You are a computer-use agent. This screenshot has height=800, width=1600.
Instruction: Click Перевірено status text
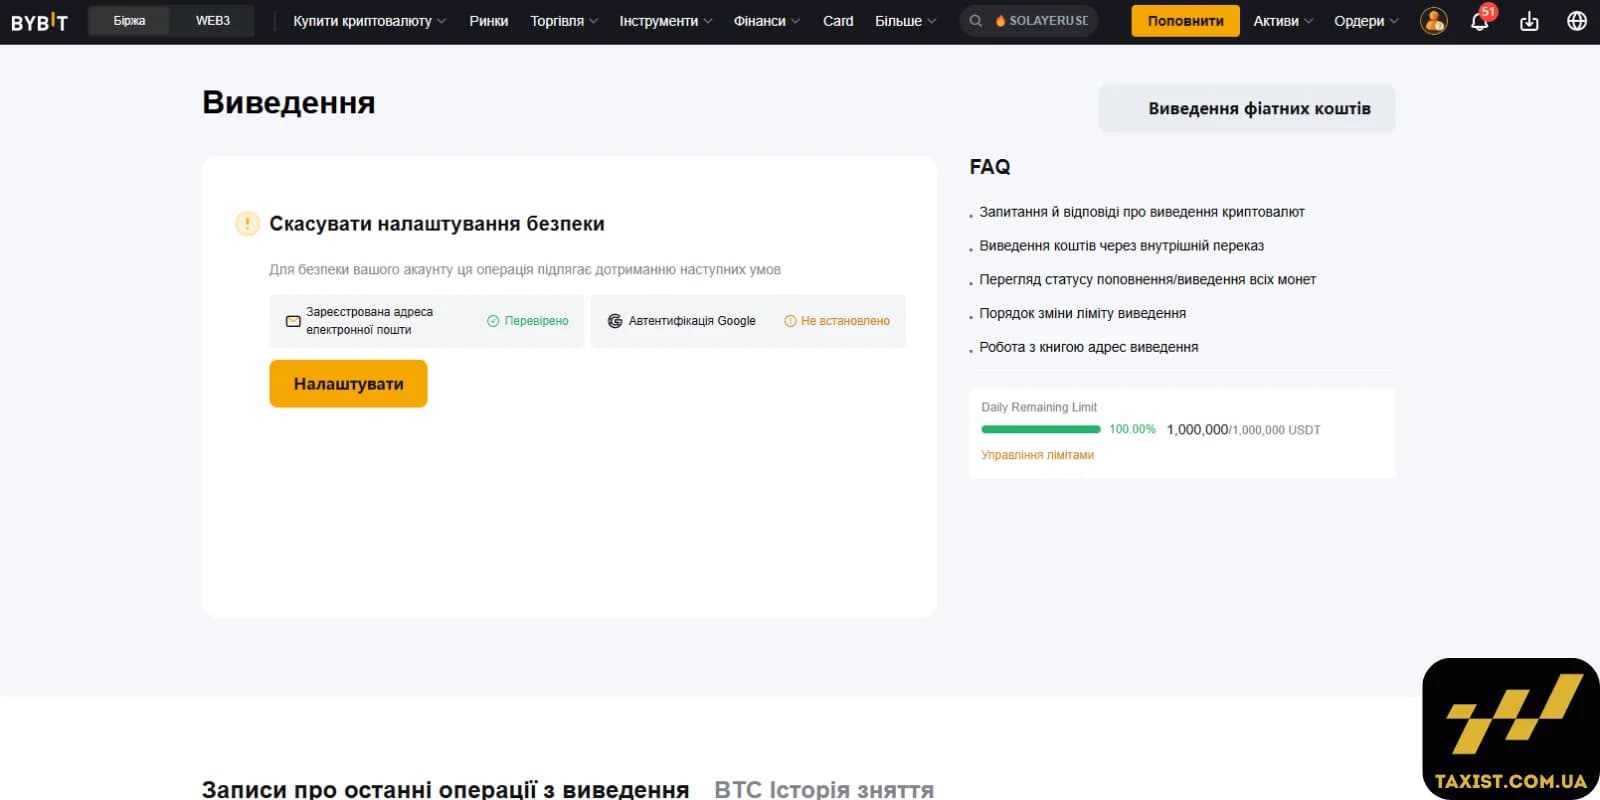[x=536, y=321]
